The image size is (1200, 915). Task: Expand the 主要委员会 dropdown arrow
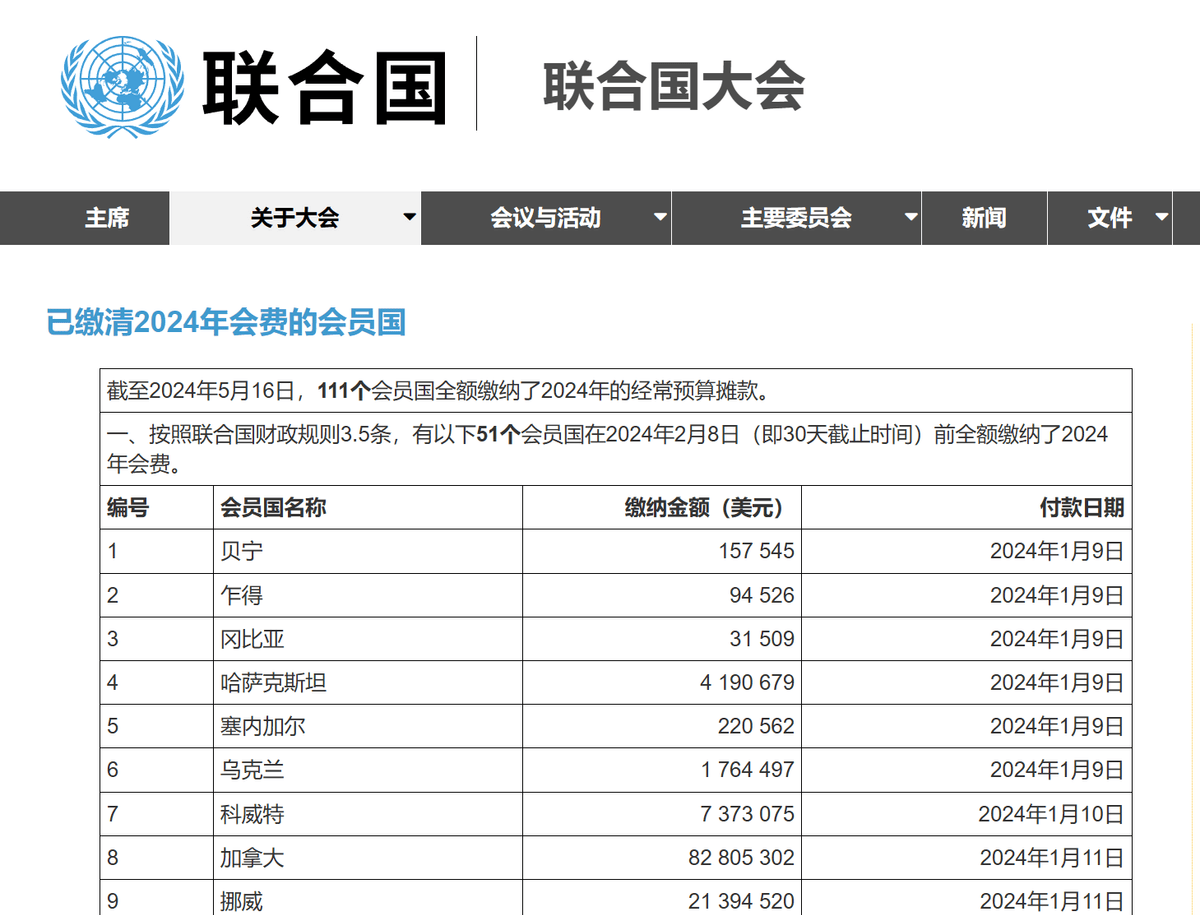(910, 217)
